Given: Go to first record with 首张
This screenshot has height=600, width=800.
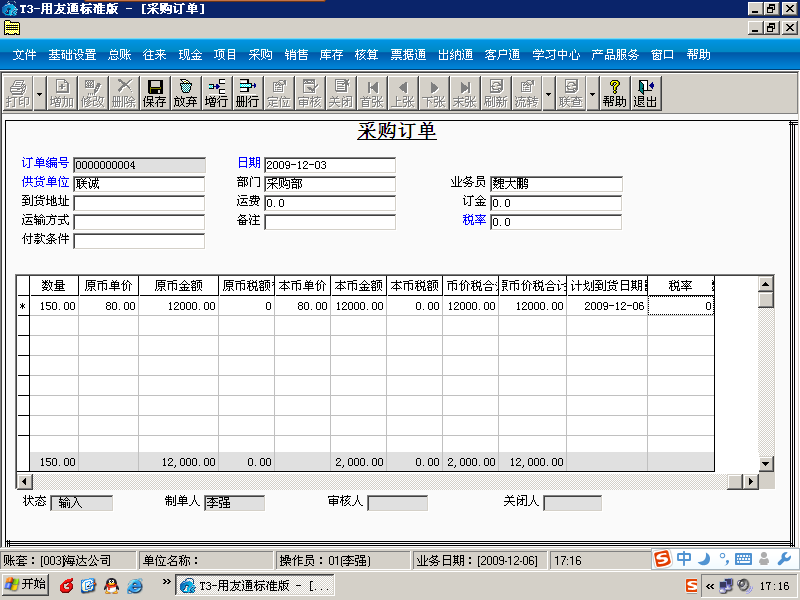Looking at the screenshot, I should point(372,93).
